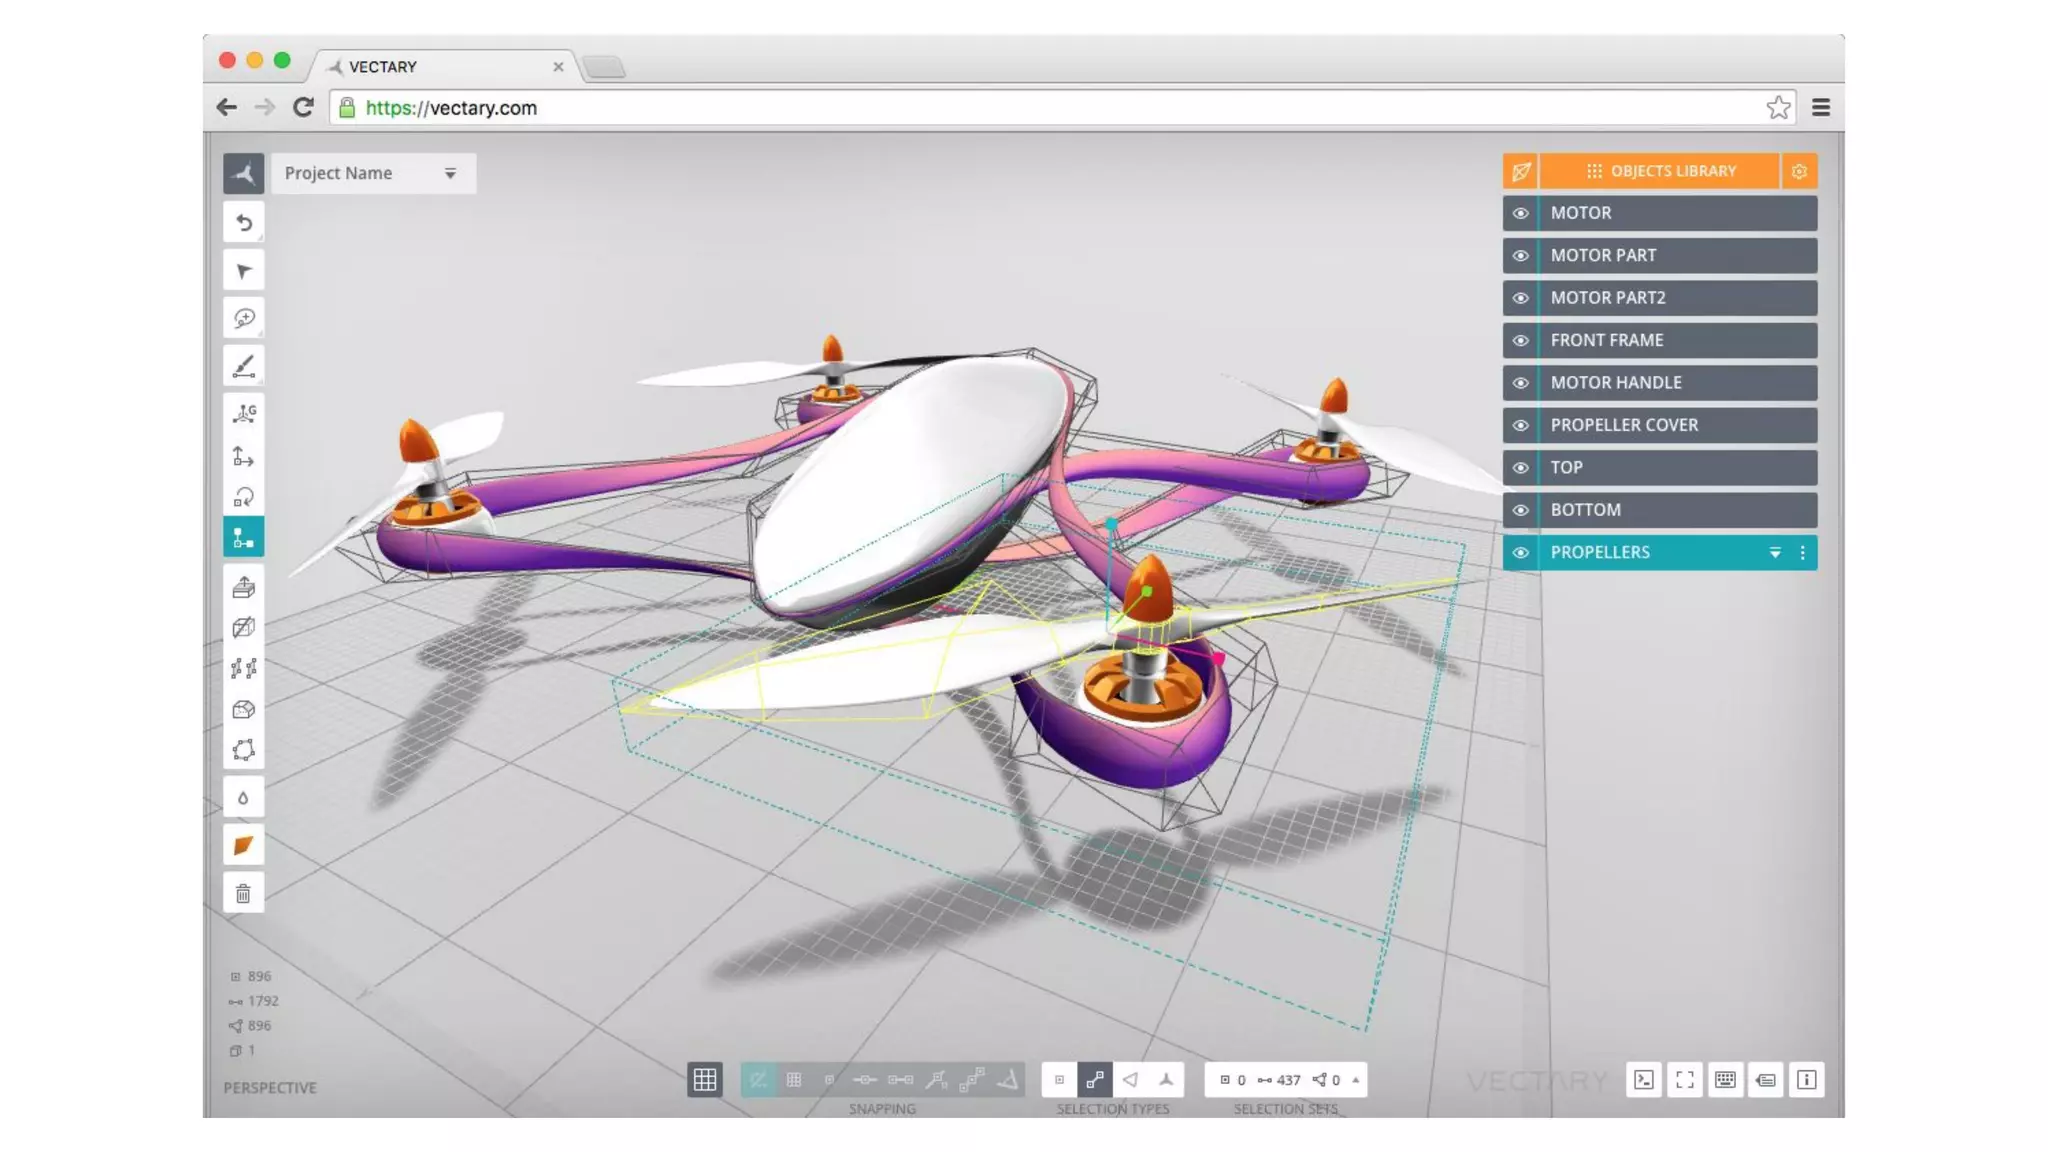Click the undo arrow icon in the left toolbar
The height and width of the screenshot is (1152, 2048).
coord(243,223)
